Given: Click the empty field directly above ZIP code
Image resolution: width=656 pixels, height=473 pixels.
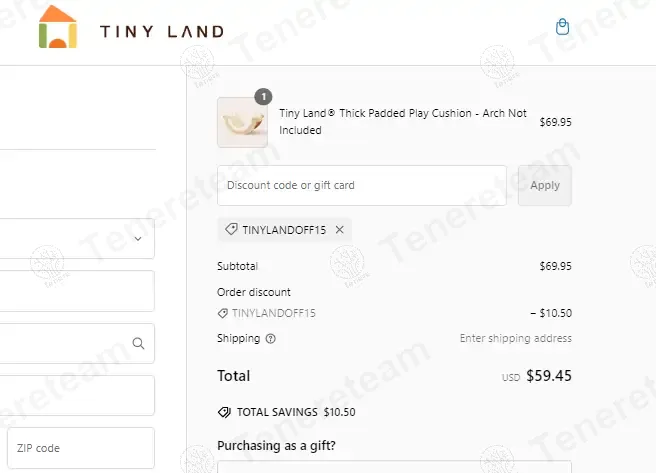Looking at the screenshot, I should 75,395.
